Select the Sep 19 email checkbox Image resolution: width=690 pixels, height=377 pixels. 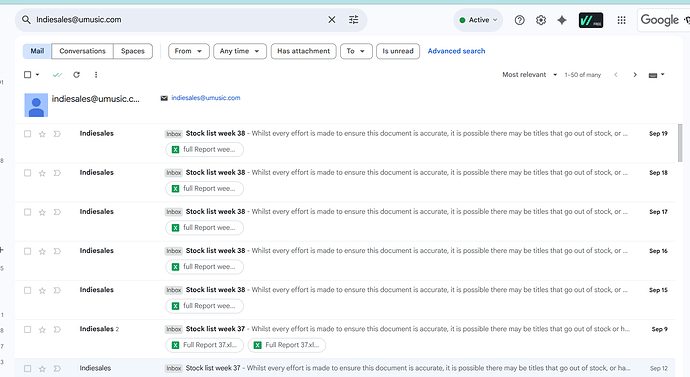(27, 134)
